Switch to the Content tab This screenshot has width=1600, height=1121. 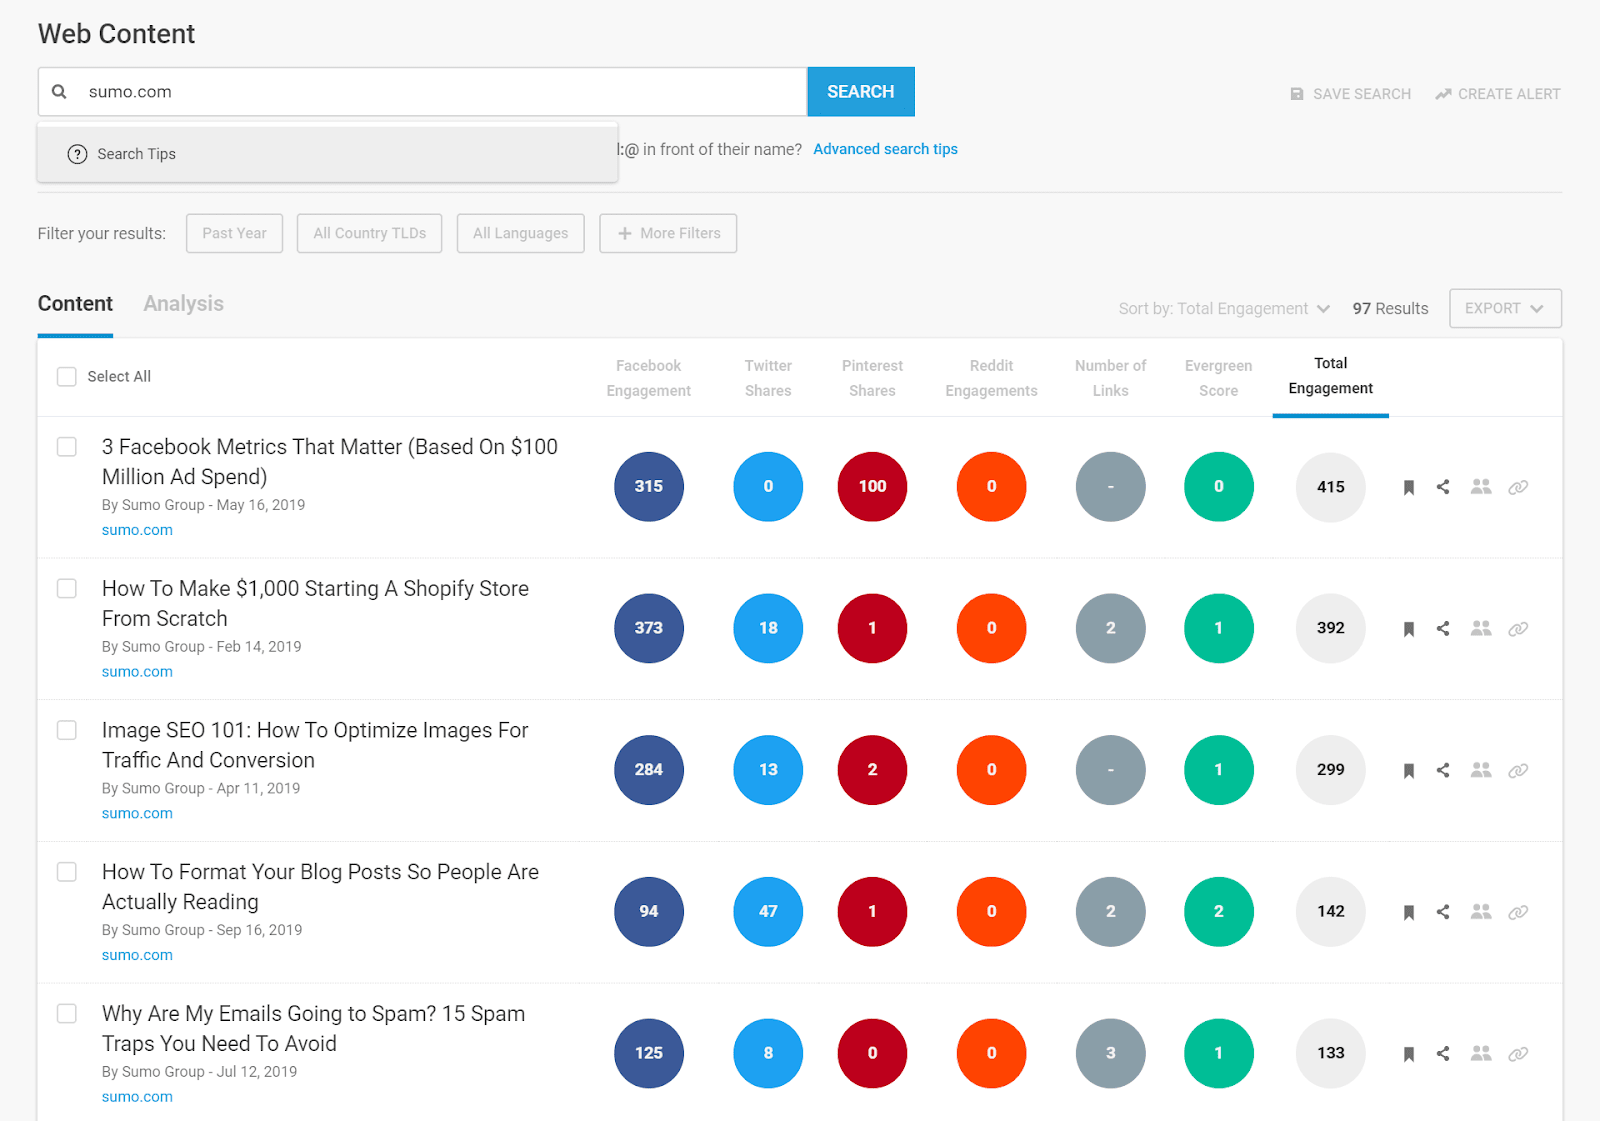[75, 304]
